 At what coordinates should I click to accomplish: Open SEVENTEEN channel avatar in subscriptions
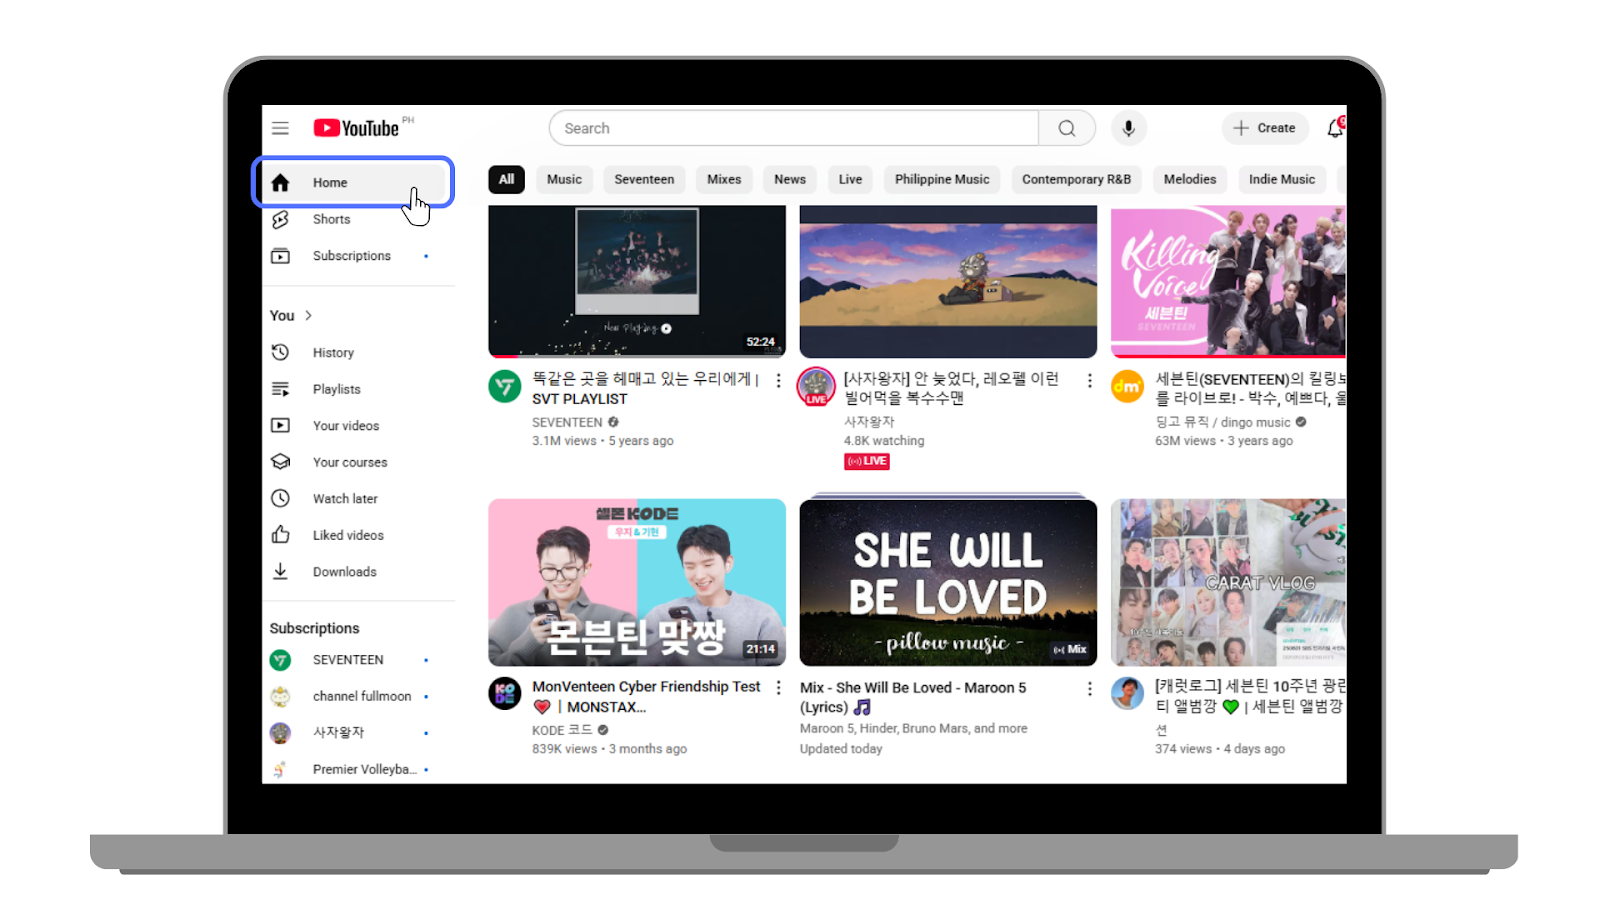281,660
